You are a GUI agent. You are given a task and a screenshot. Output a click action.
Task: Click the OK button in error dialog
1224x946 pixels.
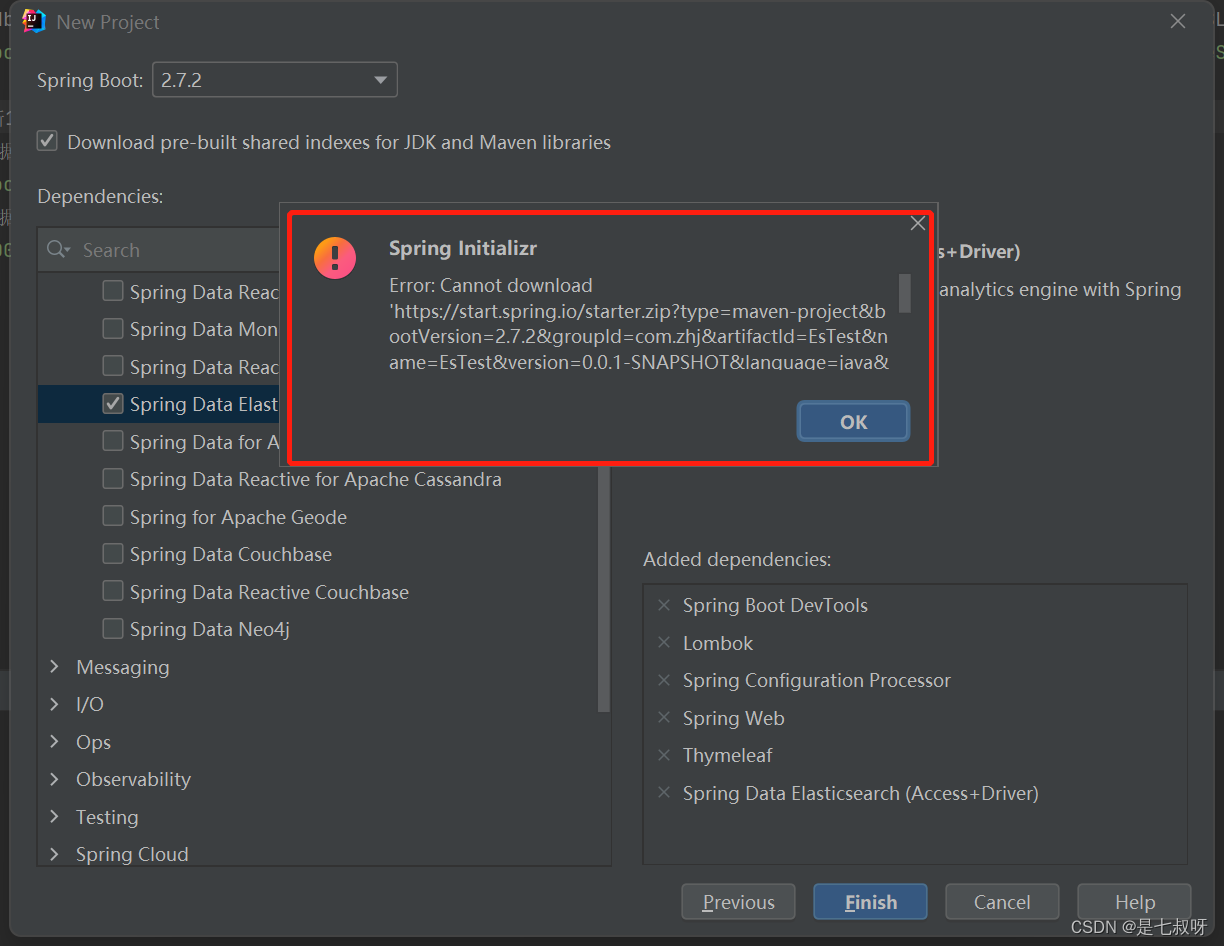tap(853, 422)
